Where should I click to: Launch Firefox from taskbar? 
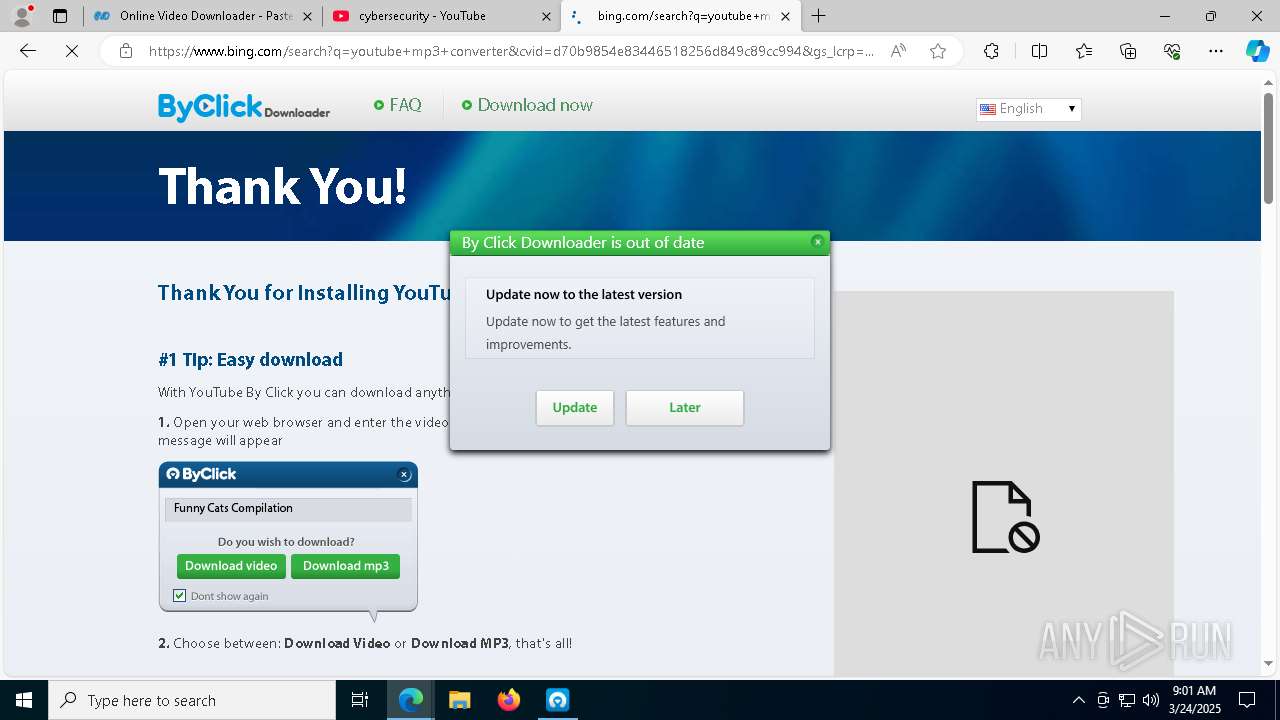click(508, 700)
